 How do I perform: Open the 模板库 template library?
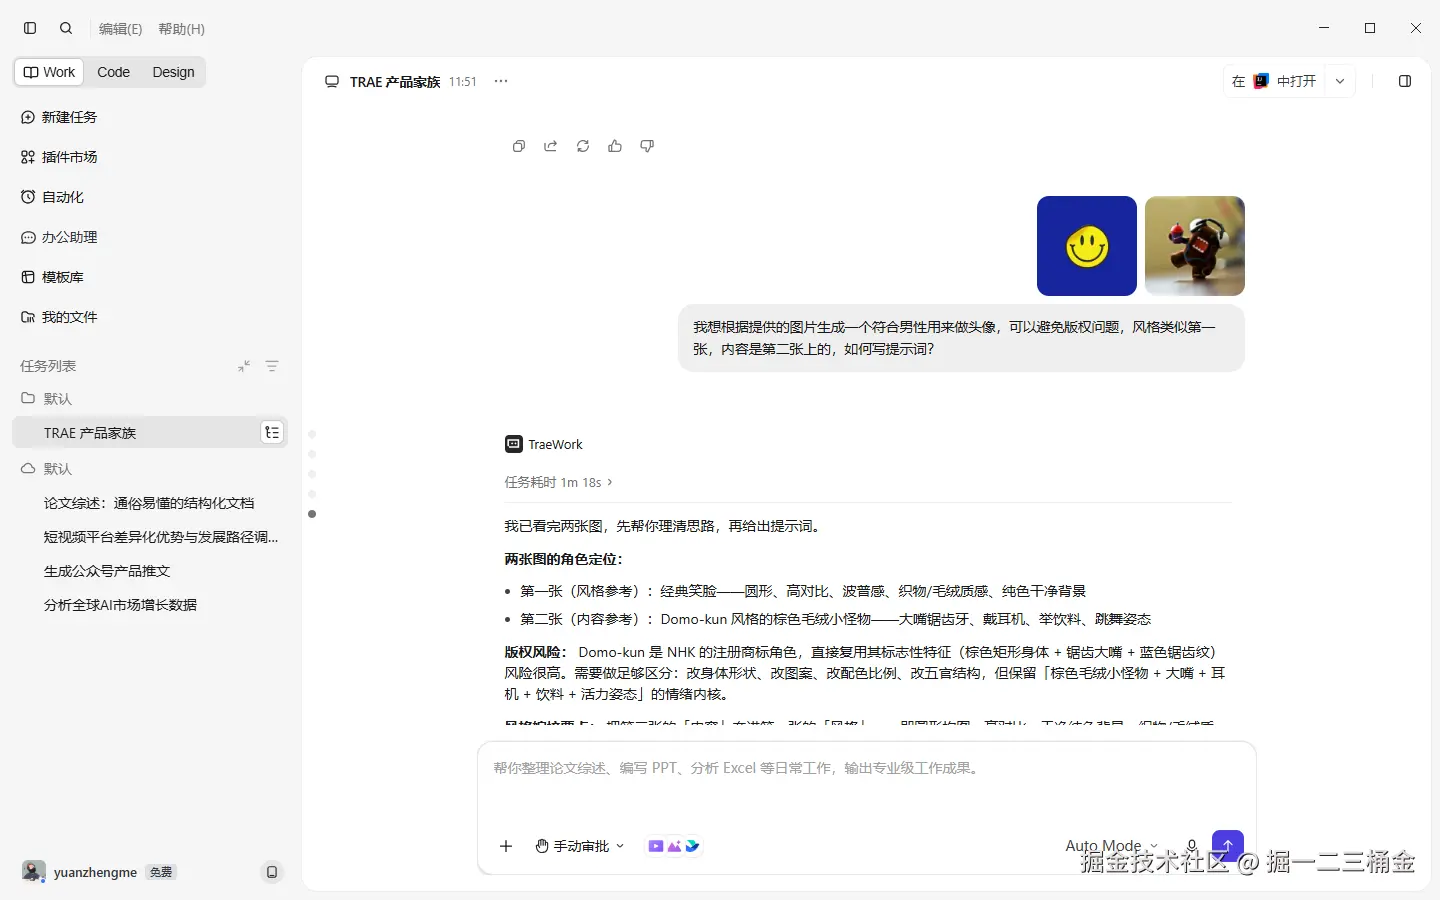click(150, 277)
